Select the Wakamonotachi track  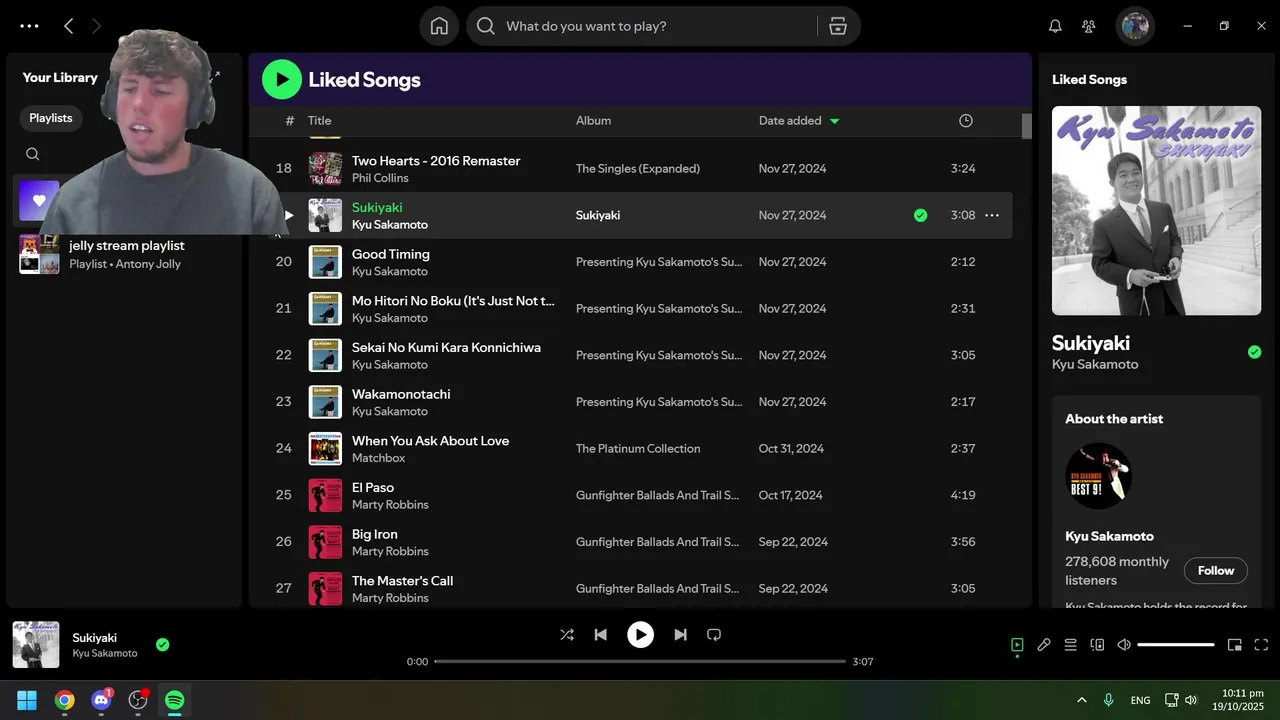pos(401,394)
